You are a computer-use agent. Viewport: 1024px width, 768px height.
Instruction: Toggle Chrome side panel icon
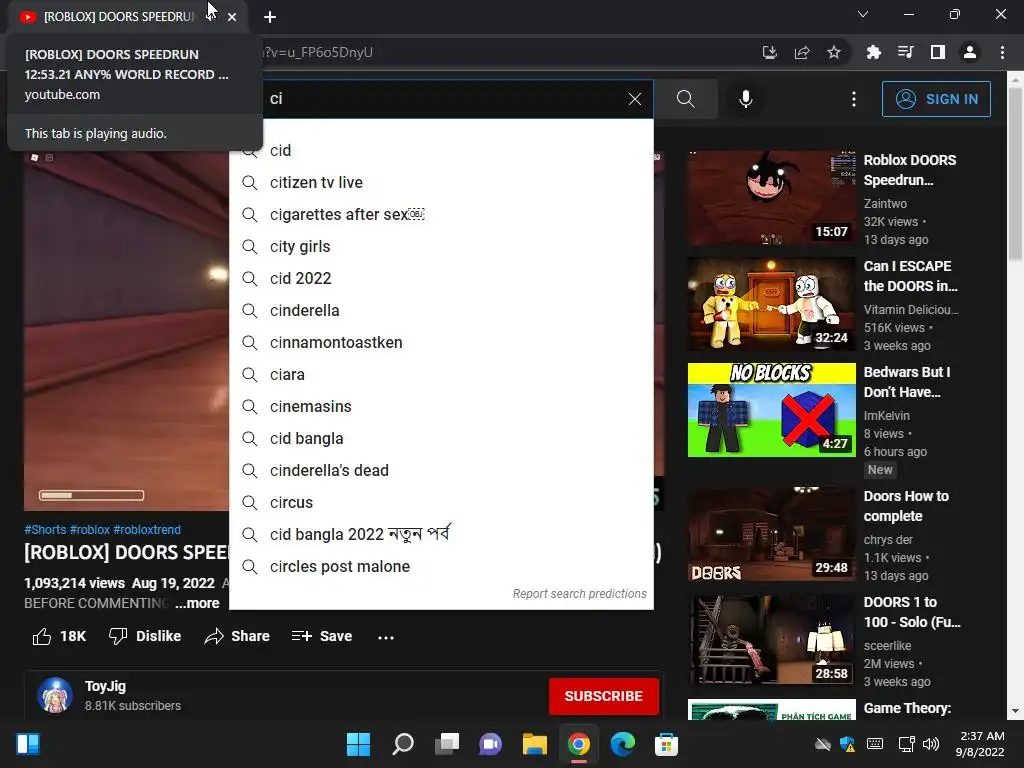(x=938, y=52)
